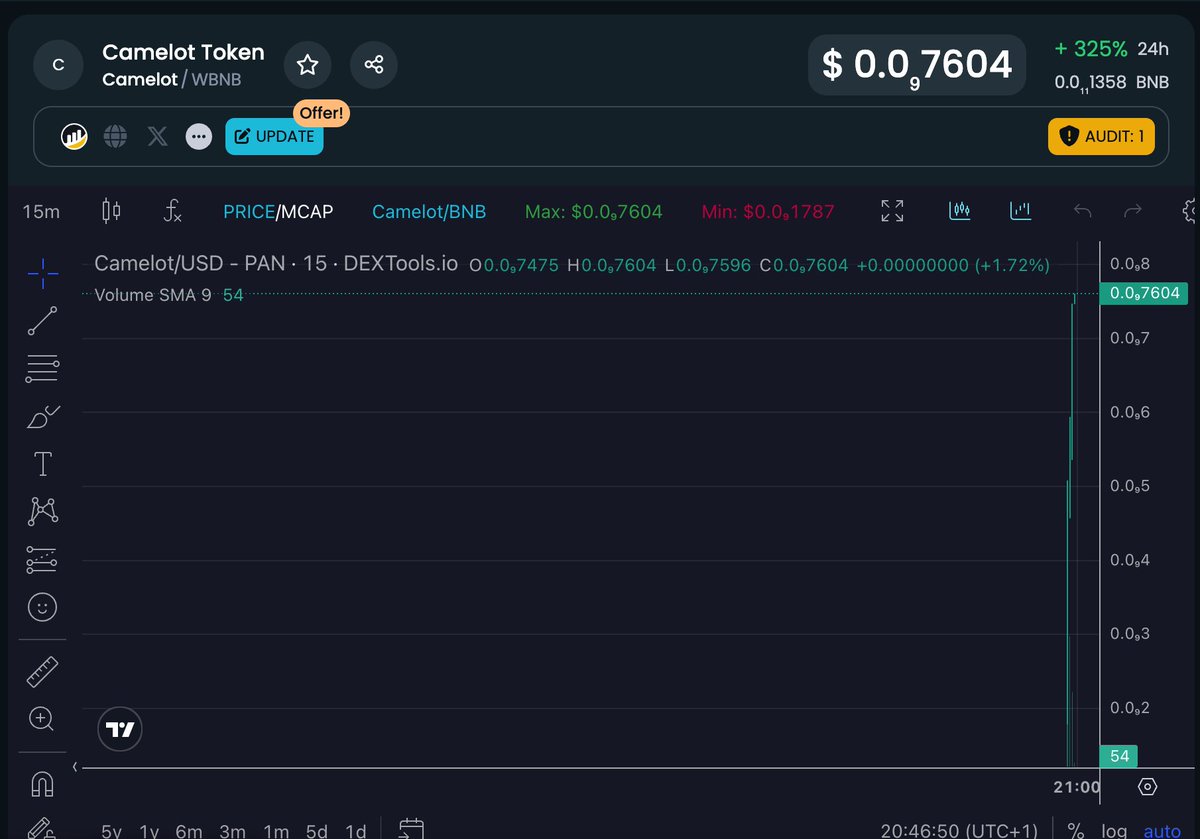Select the forecasting position tool
This screenshot has width=1200, height=839.
tap(42, 559)
